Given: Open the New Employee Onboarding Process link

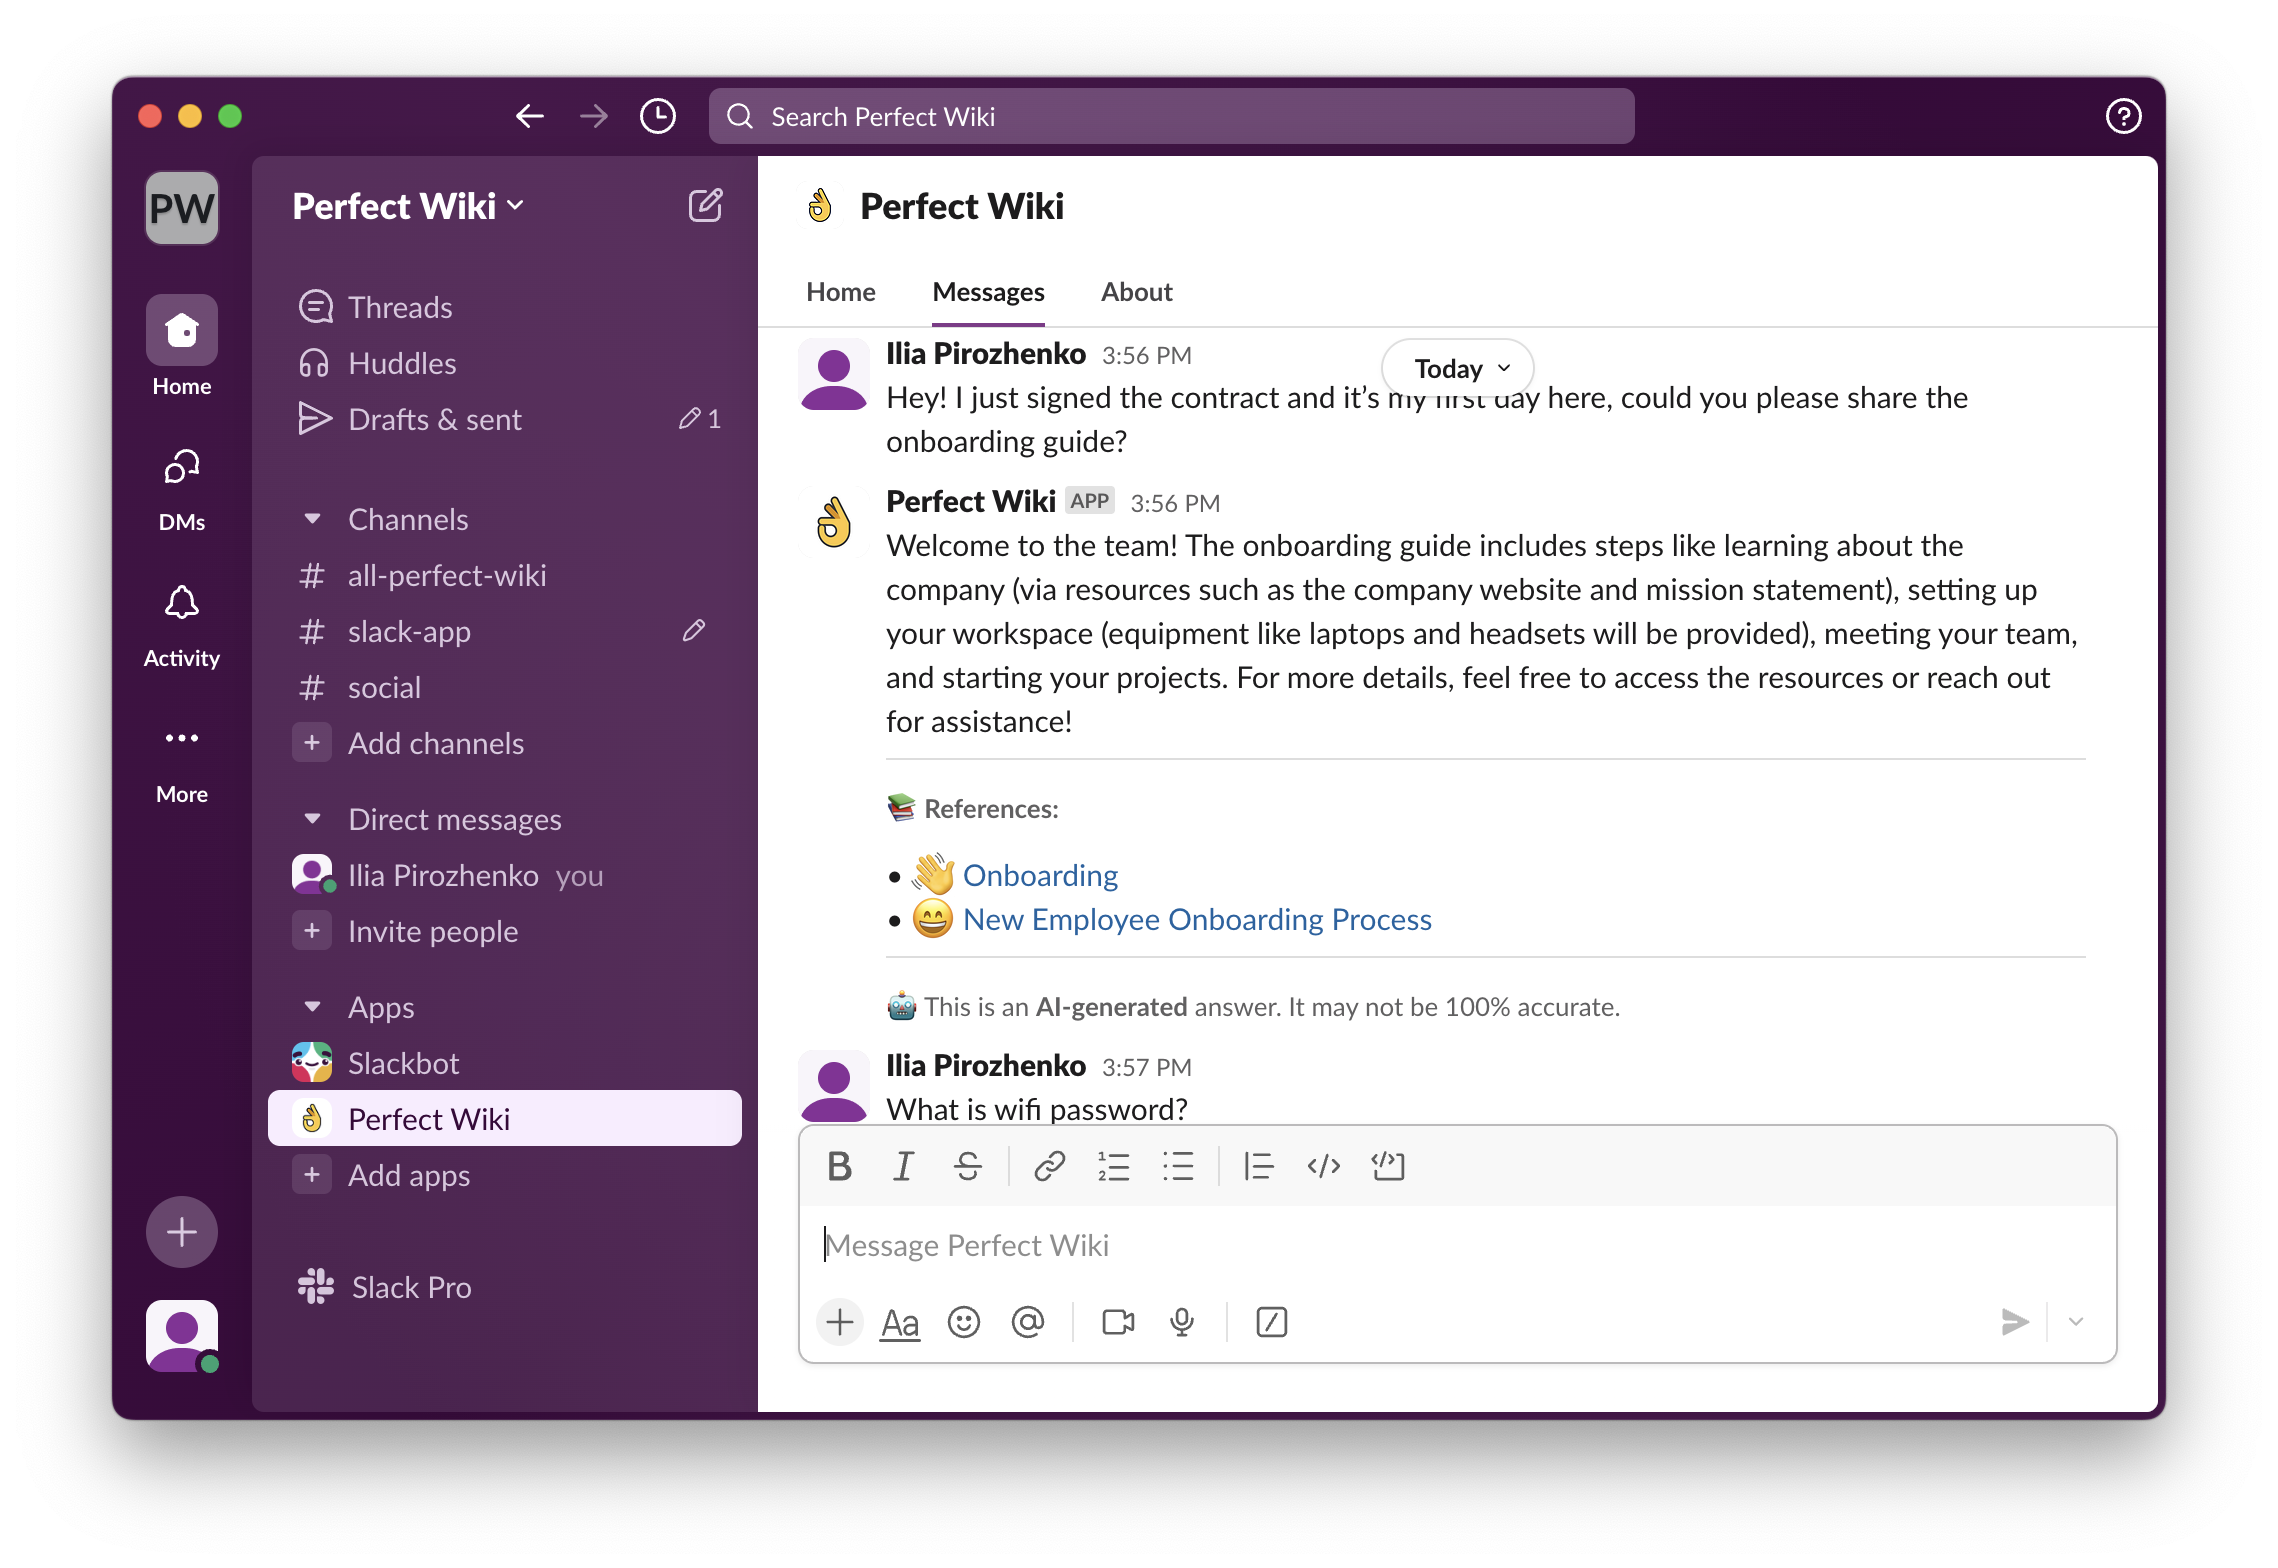Looking at the screenshot, I should [1197, 918].
